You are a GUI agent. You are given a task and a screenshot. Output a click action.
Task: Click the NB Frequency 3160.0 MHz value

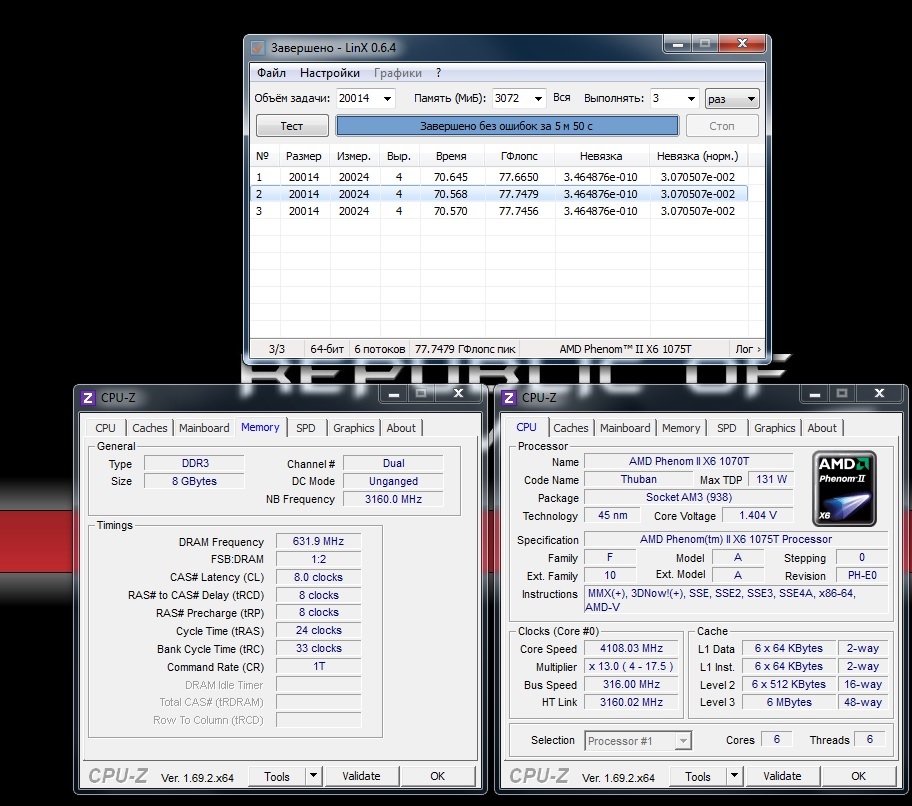[393, 499]
